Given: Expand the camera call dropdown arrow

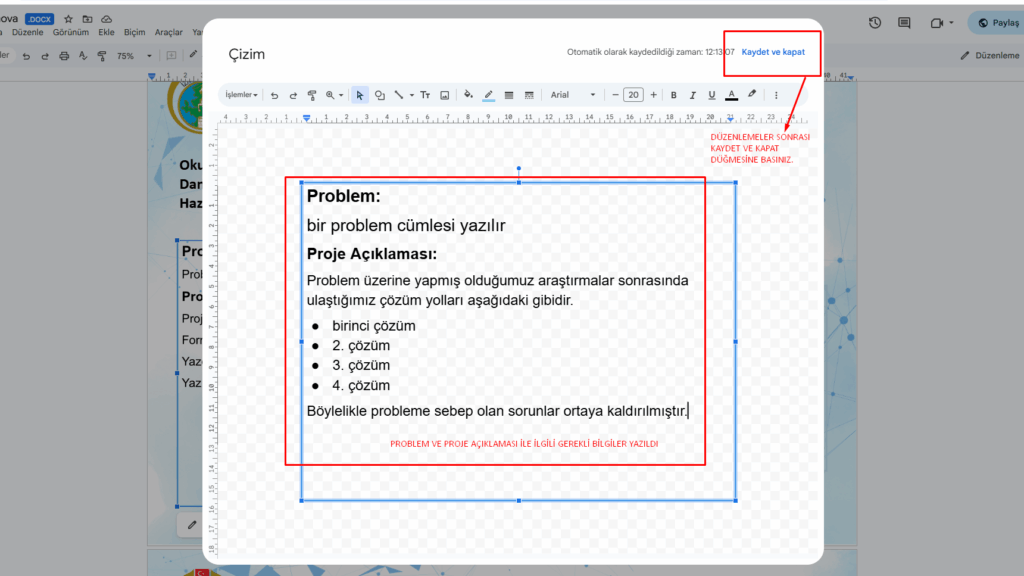Looking at the screenshot, I should point(951,23).
